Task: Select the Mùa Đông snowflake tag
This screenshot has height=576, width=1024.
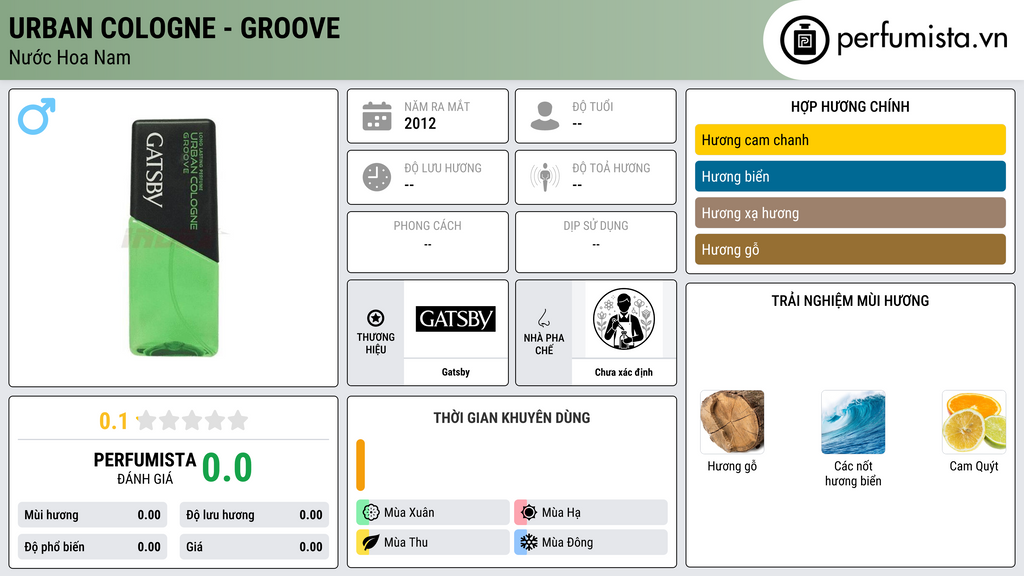Action: pyautogui.click(x=591, y=542)
